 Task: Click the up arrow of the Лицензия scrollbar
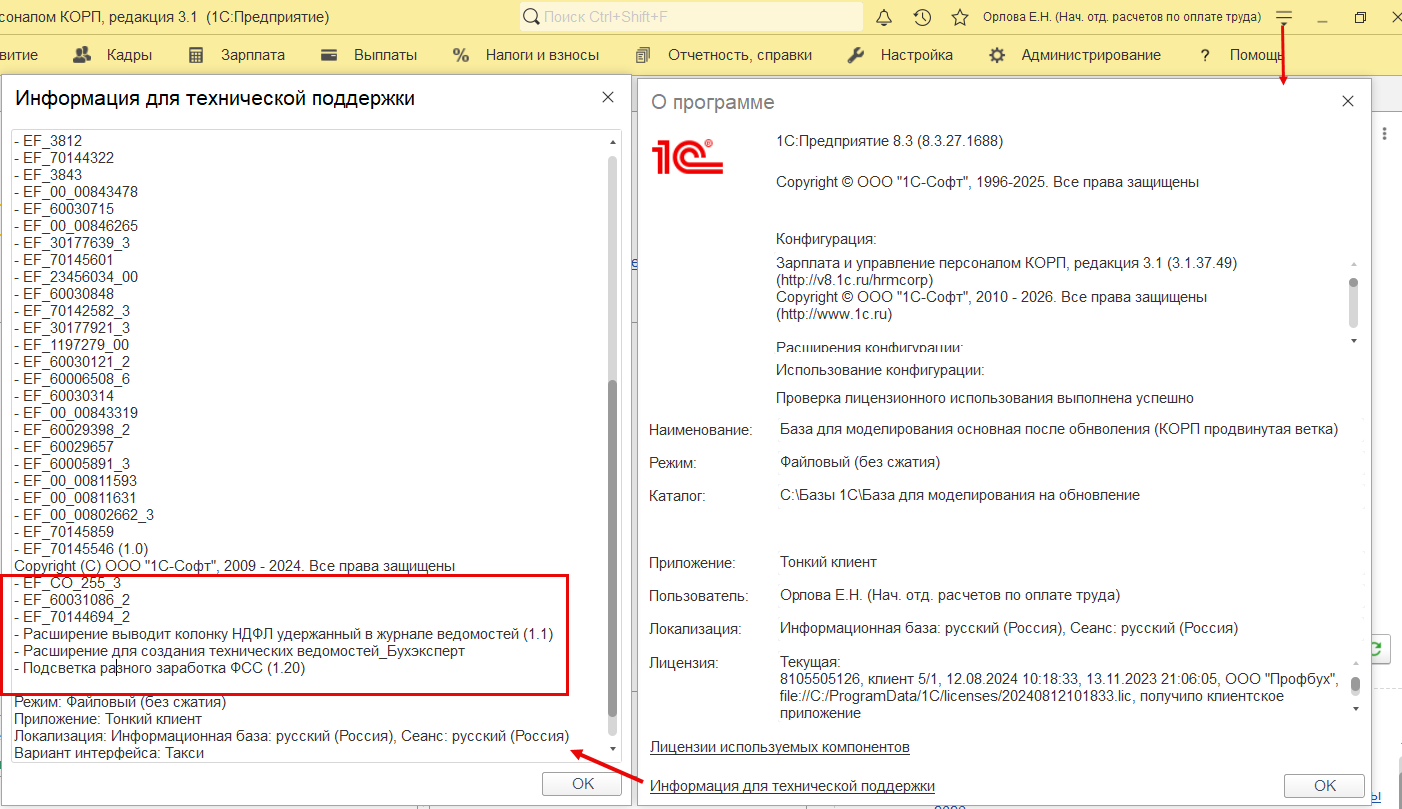[x=1356, y=663]
